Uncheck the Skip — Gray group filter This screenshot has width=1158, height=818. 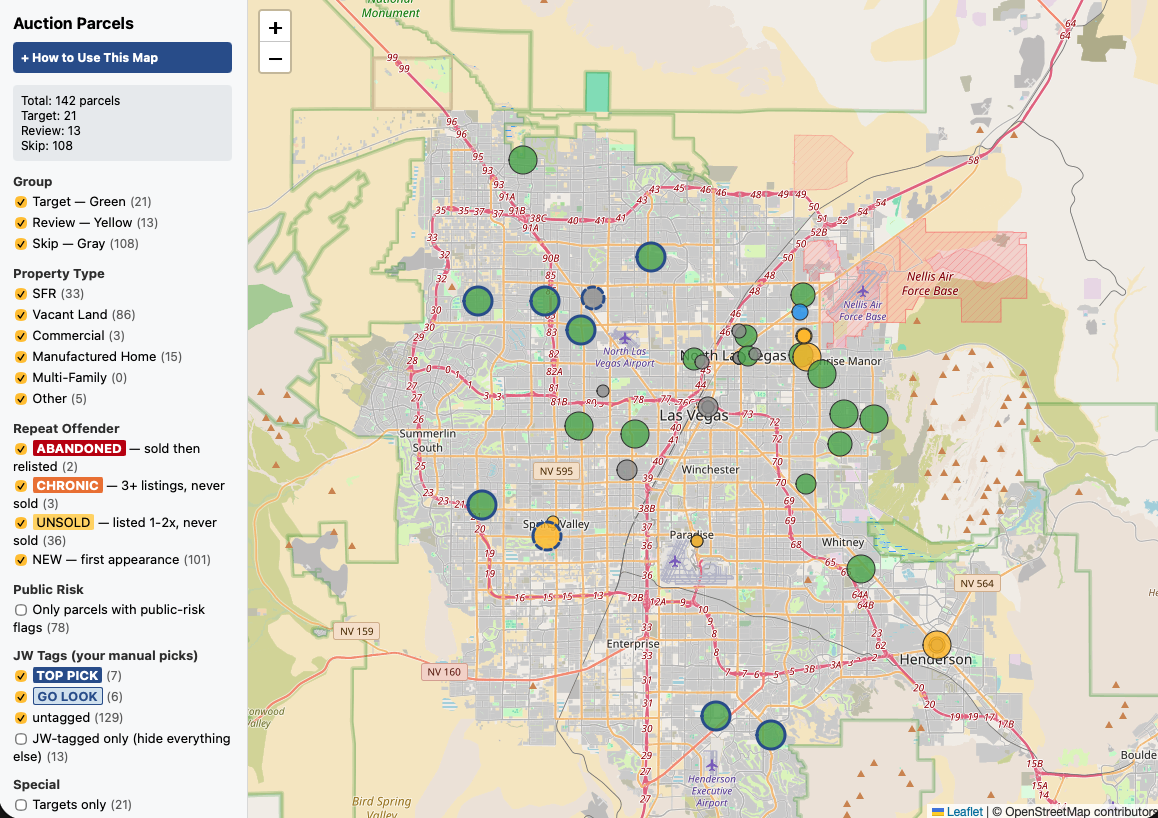tap(21, 244)
